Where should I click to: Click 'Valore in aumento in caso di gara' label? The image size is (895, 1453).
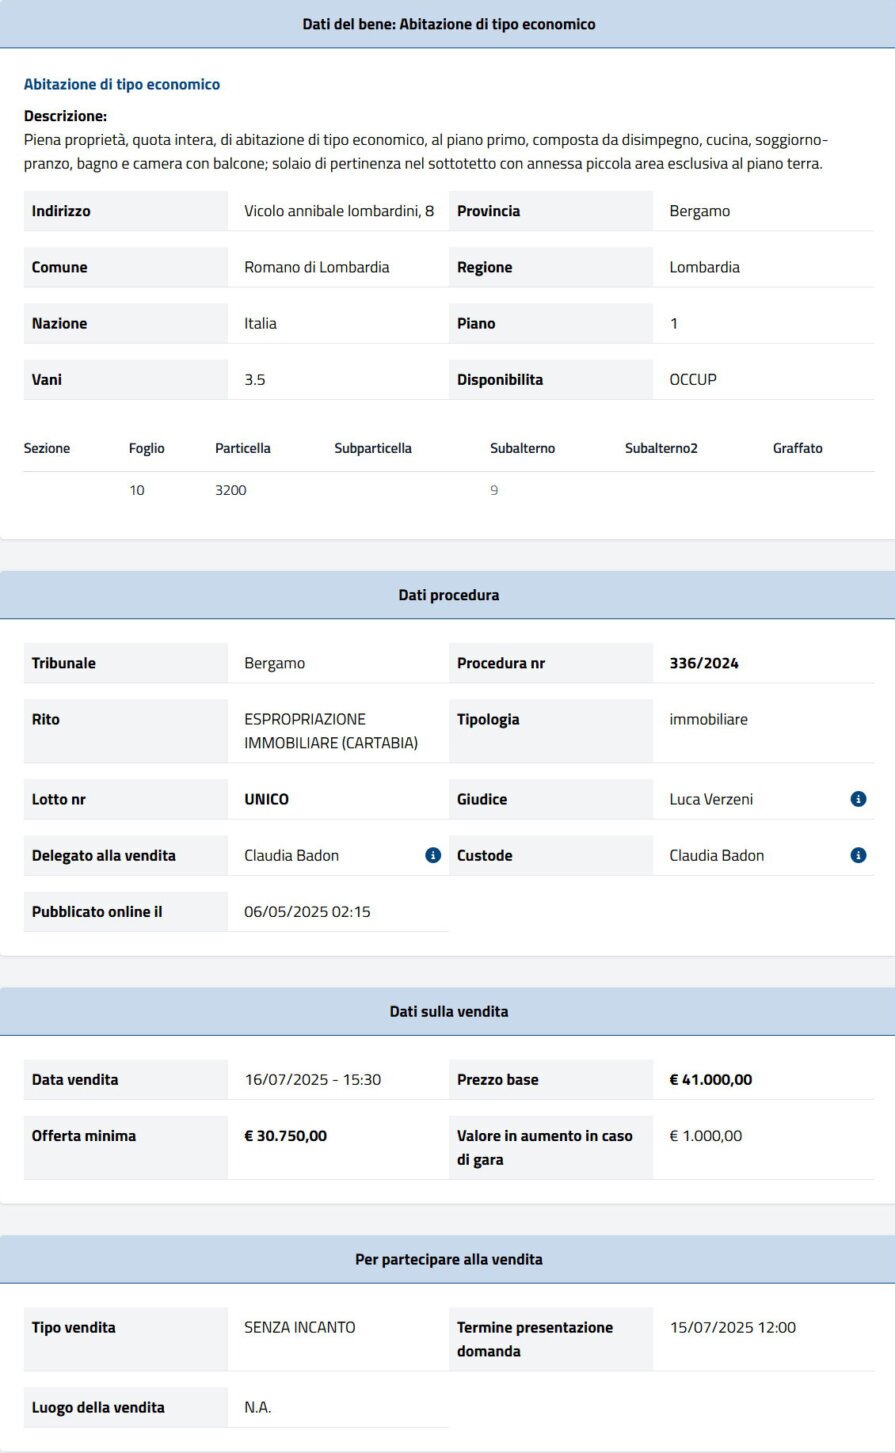(545, 1147)
